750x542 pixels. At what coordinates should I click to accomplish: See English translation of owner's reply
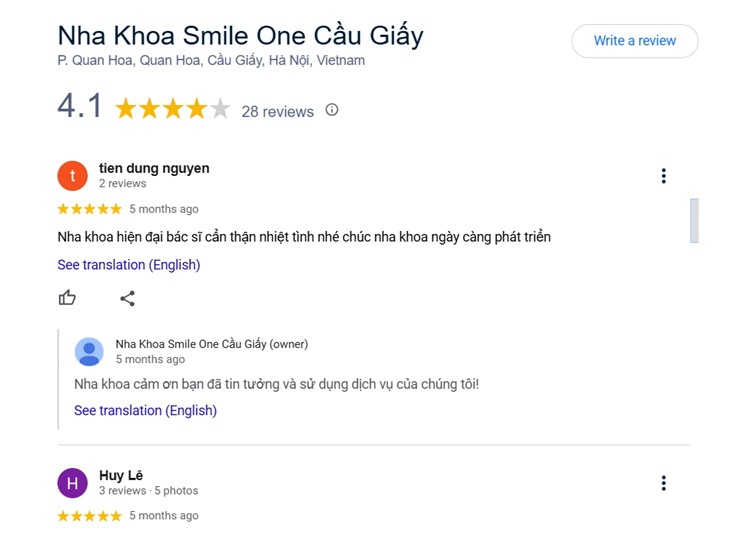click(145, 410)
